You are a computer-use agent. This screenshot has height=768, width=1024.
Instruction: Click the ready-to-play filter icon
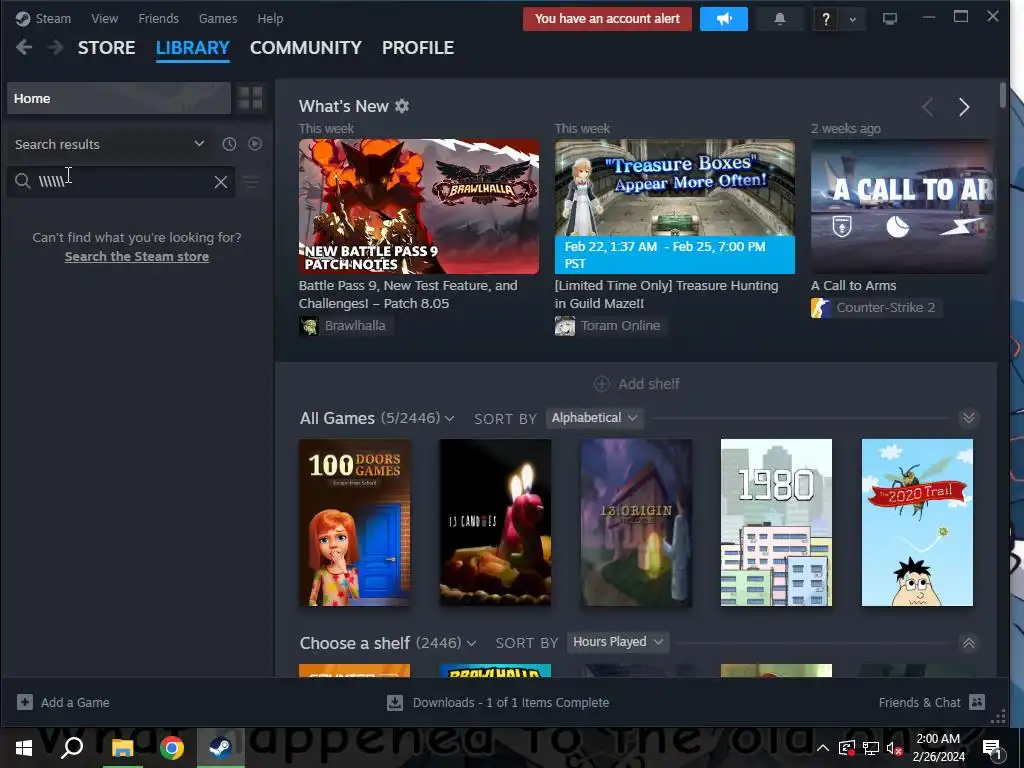pos(255,144)
